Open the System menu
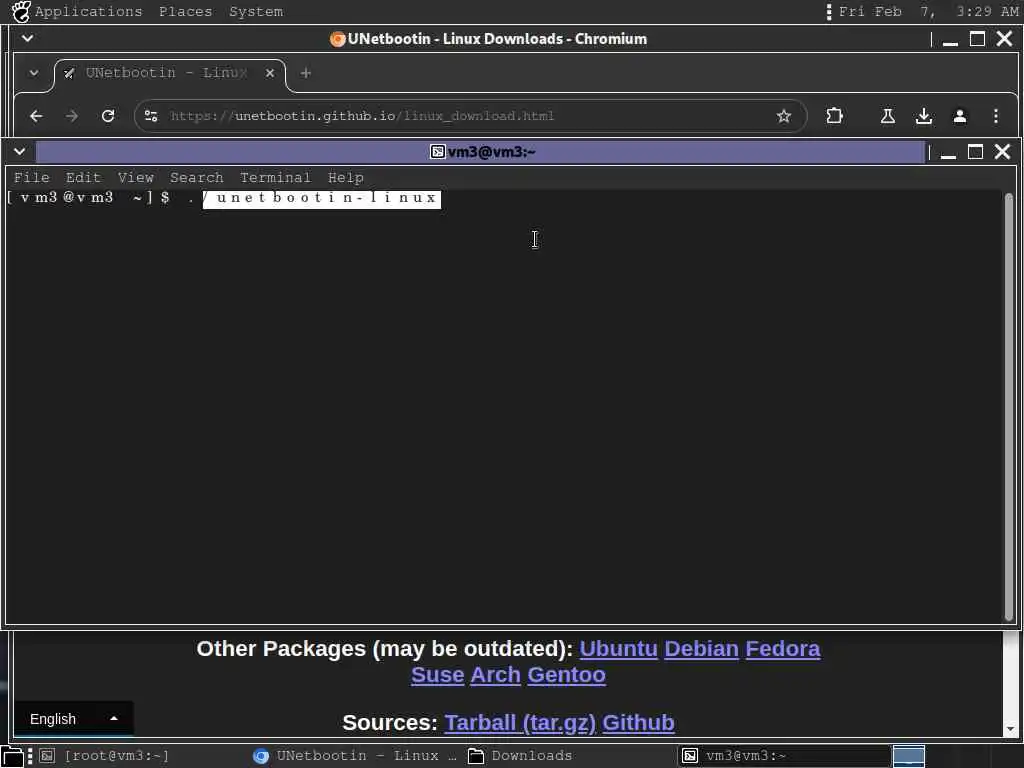Viewport: 1024px width, 768px height. click(256, 12)
